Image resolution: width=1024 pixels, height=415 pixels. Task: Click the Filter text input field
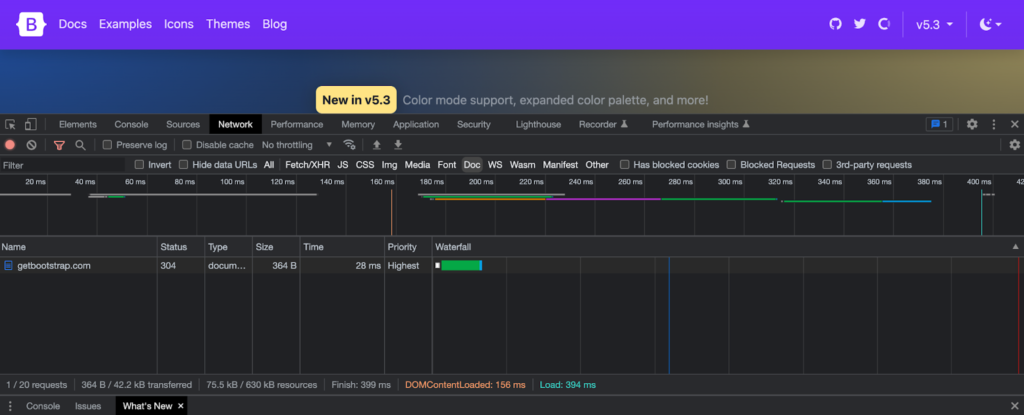[x=63, y=165]
